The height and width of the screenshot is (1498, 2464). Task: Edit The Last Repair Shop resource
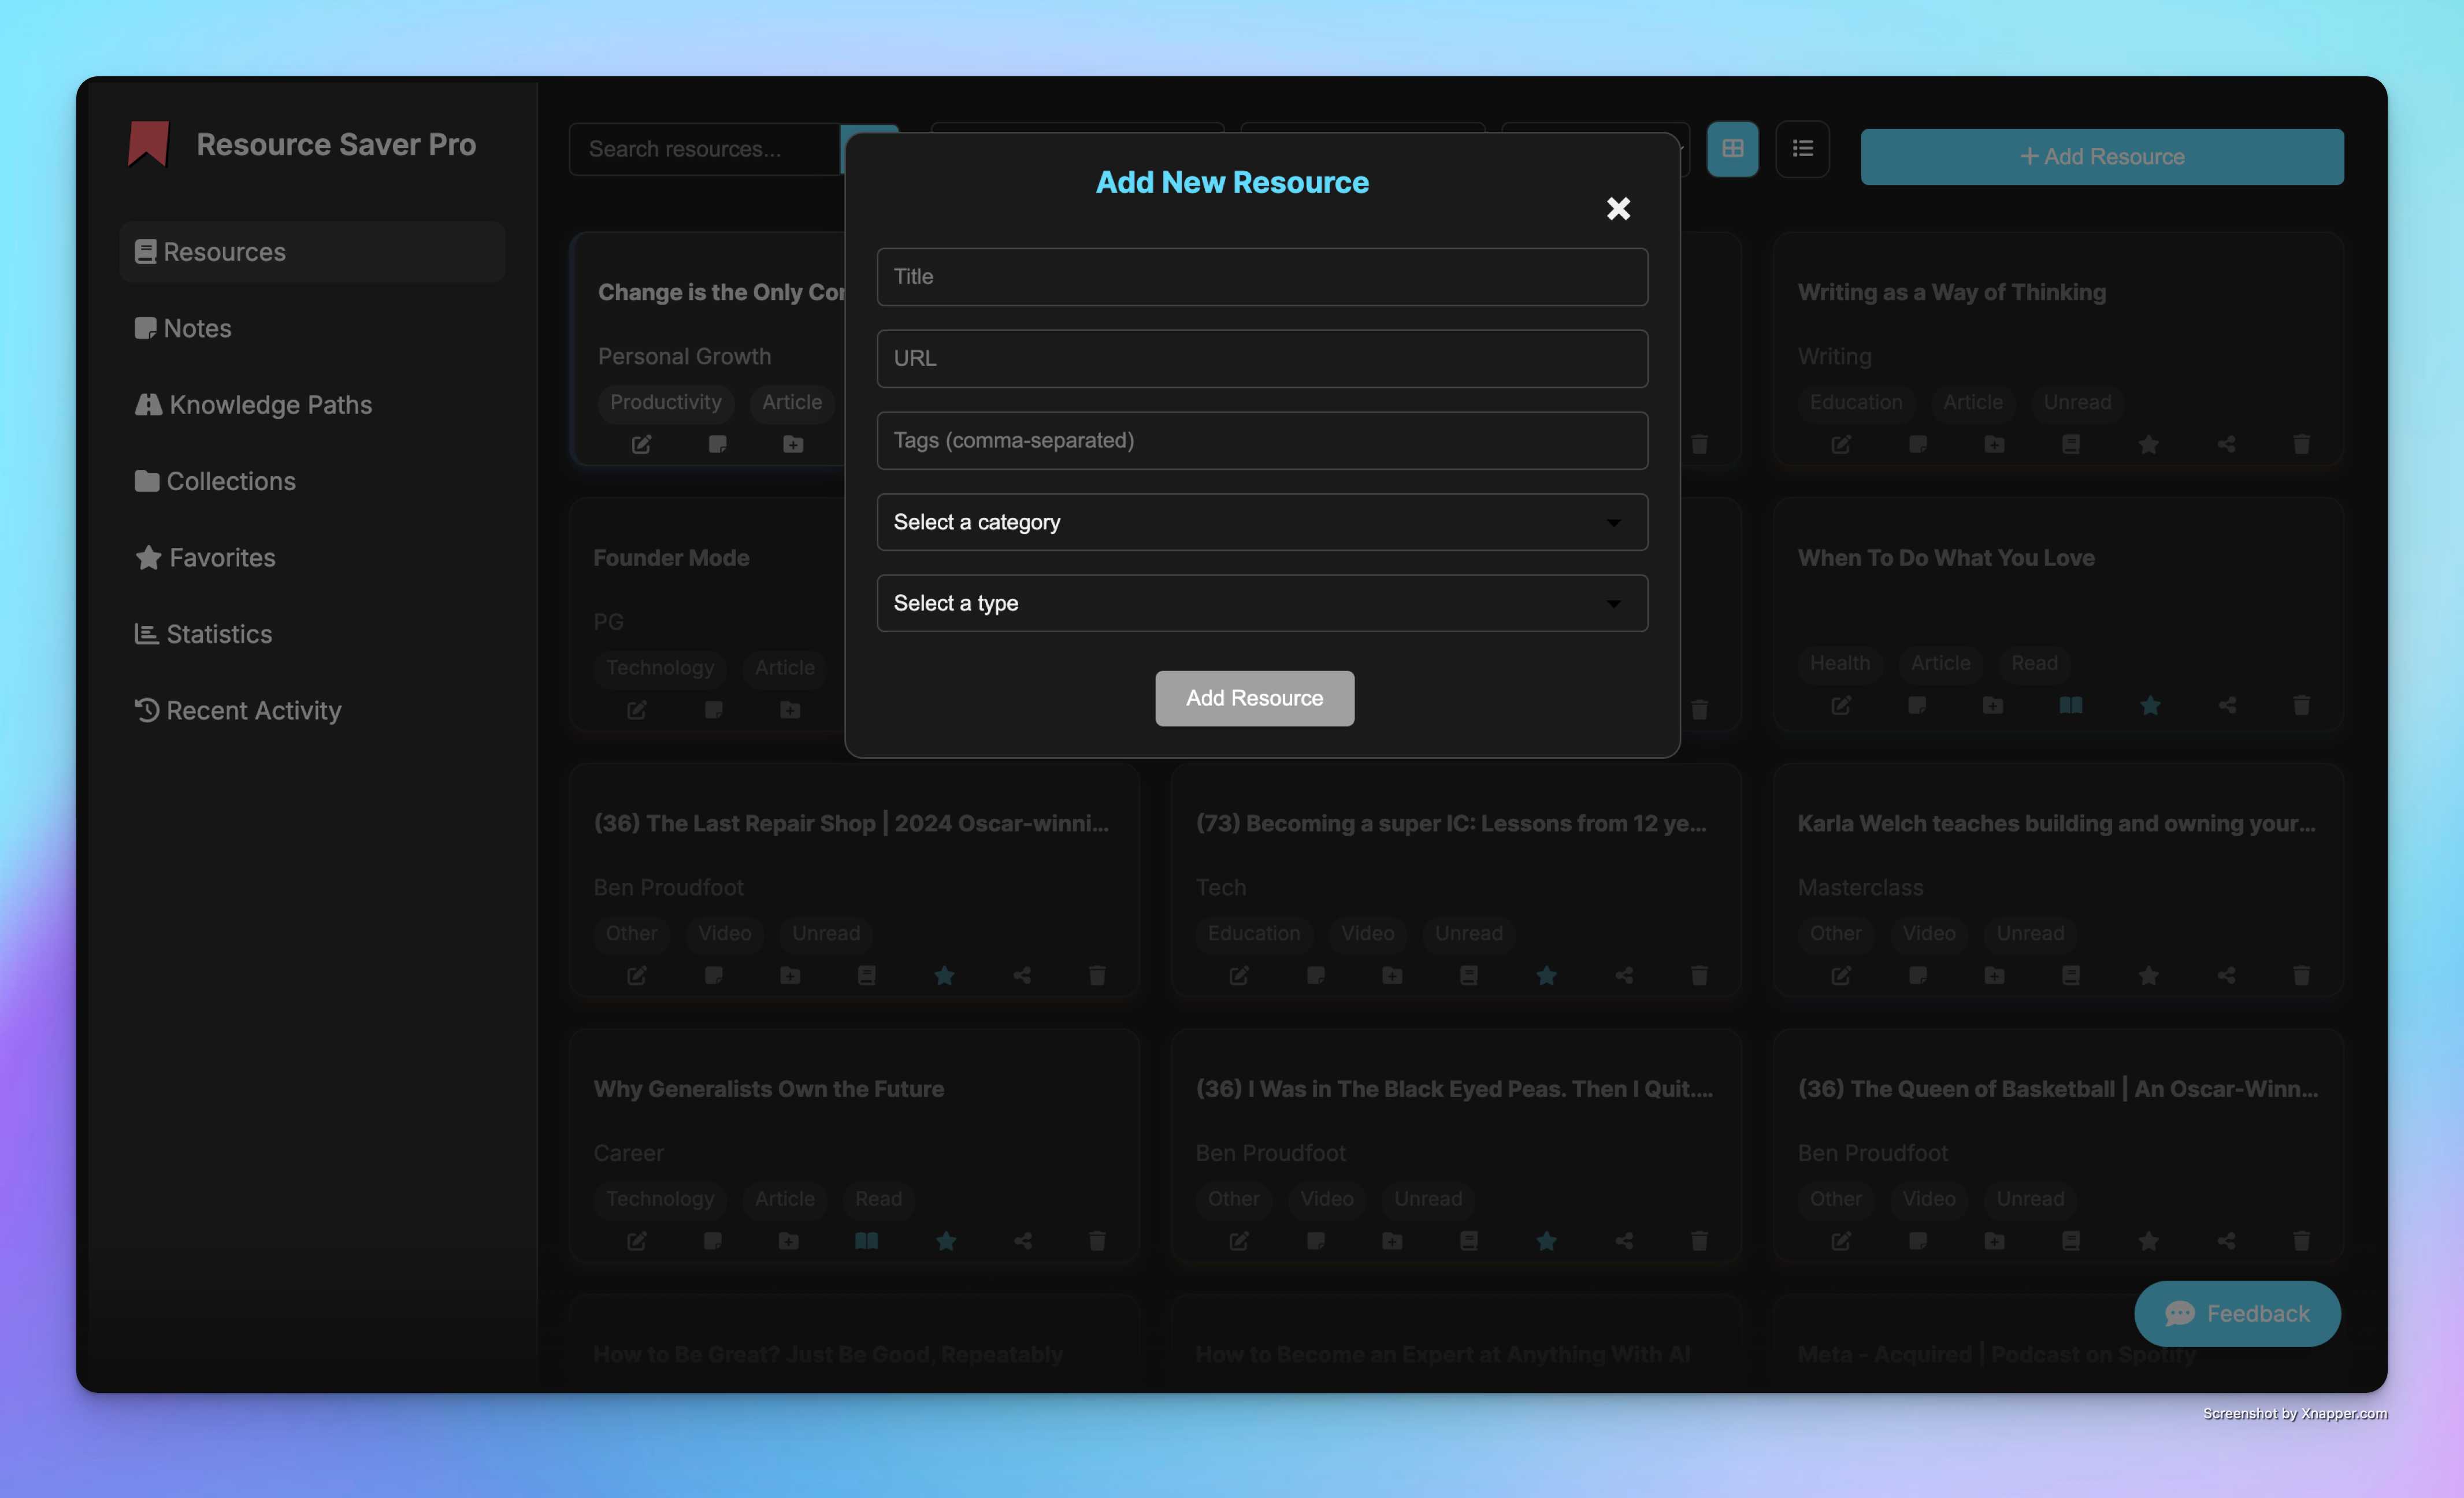636,975
